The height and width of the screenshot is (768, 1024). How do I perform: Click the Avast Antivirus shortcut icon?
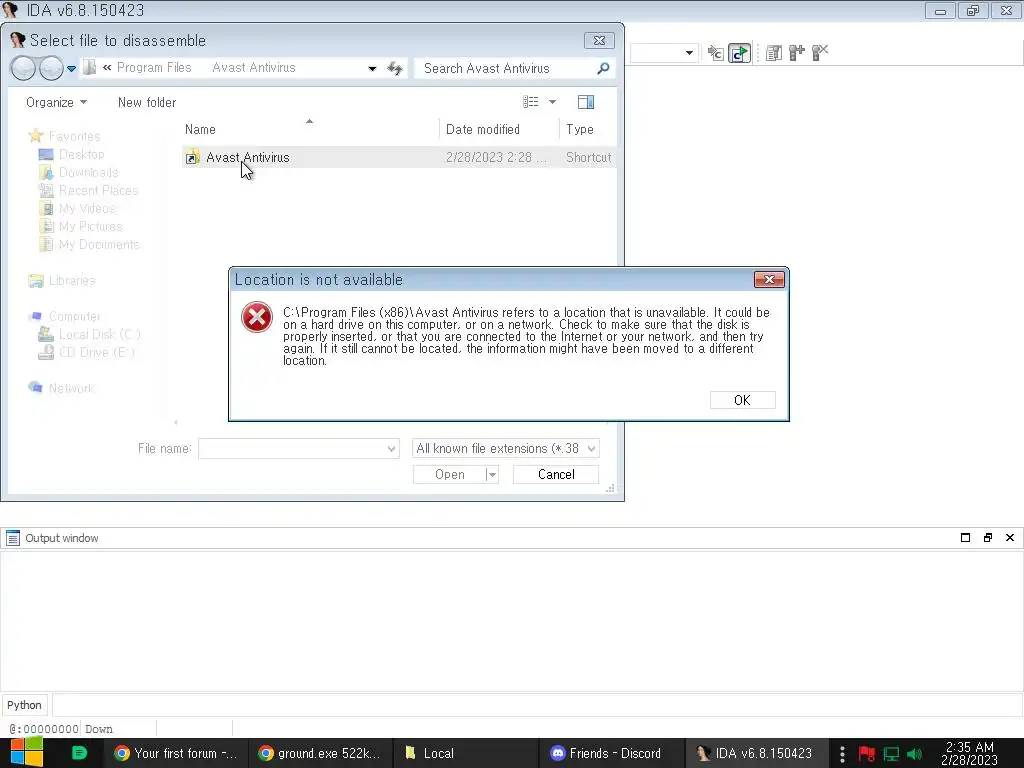192,157
